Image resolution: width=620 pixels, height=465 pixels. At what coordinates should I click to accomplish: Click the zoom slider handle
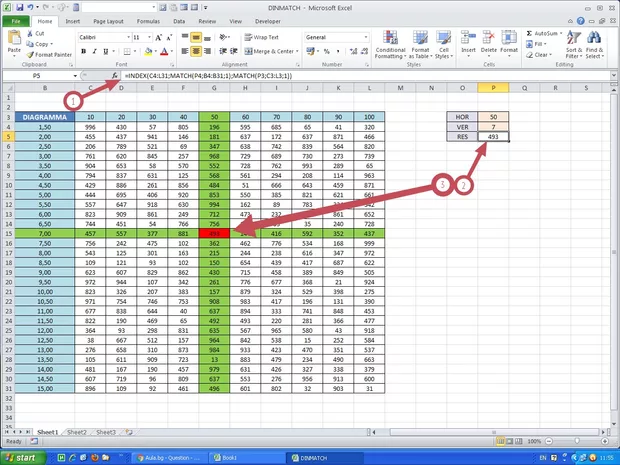pyautogui.click(x=577, y=441)
